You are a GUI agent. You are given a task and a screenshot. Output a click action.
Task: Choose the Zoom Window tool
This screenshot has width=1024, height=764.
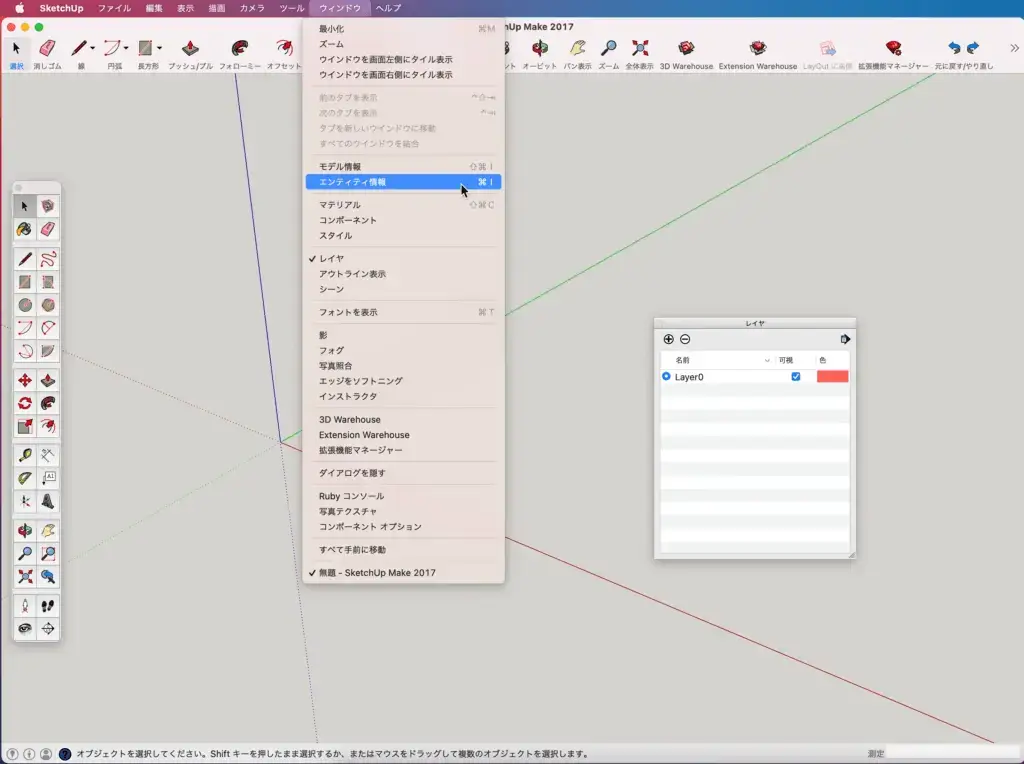(x=48, y=554)
